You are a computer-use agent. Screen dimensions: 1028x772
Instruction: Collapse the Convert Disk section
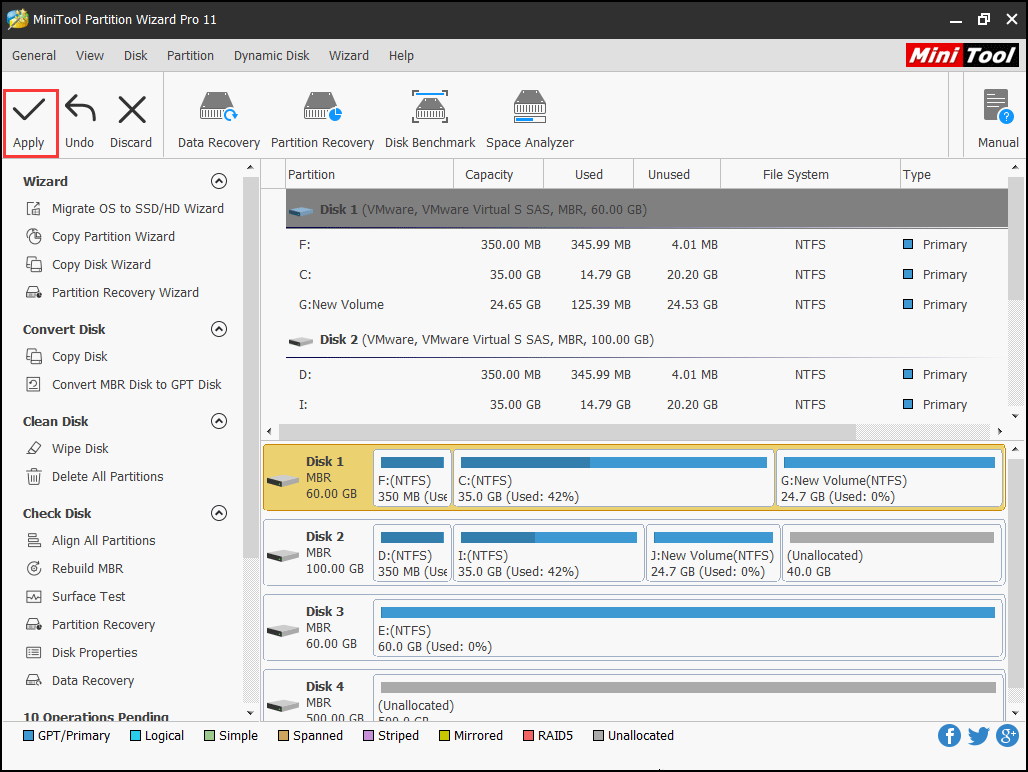pos(219,329)
